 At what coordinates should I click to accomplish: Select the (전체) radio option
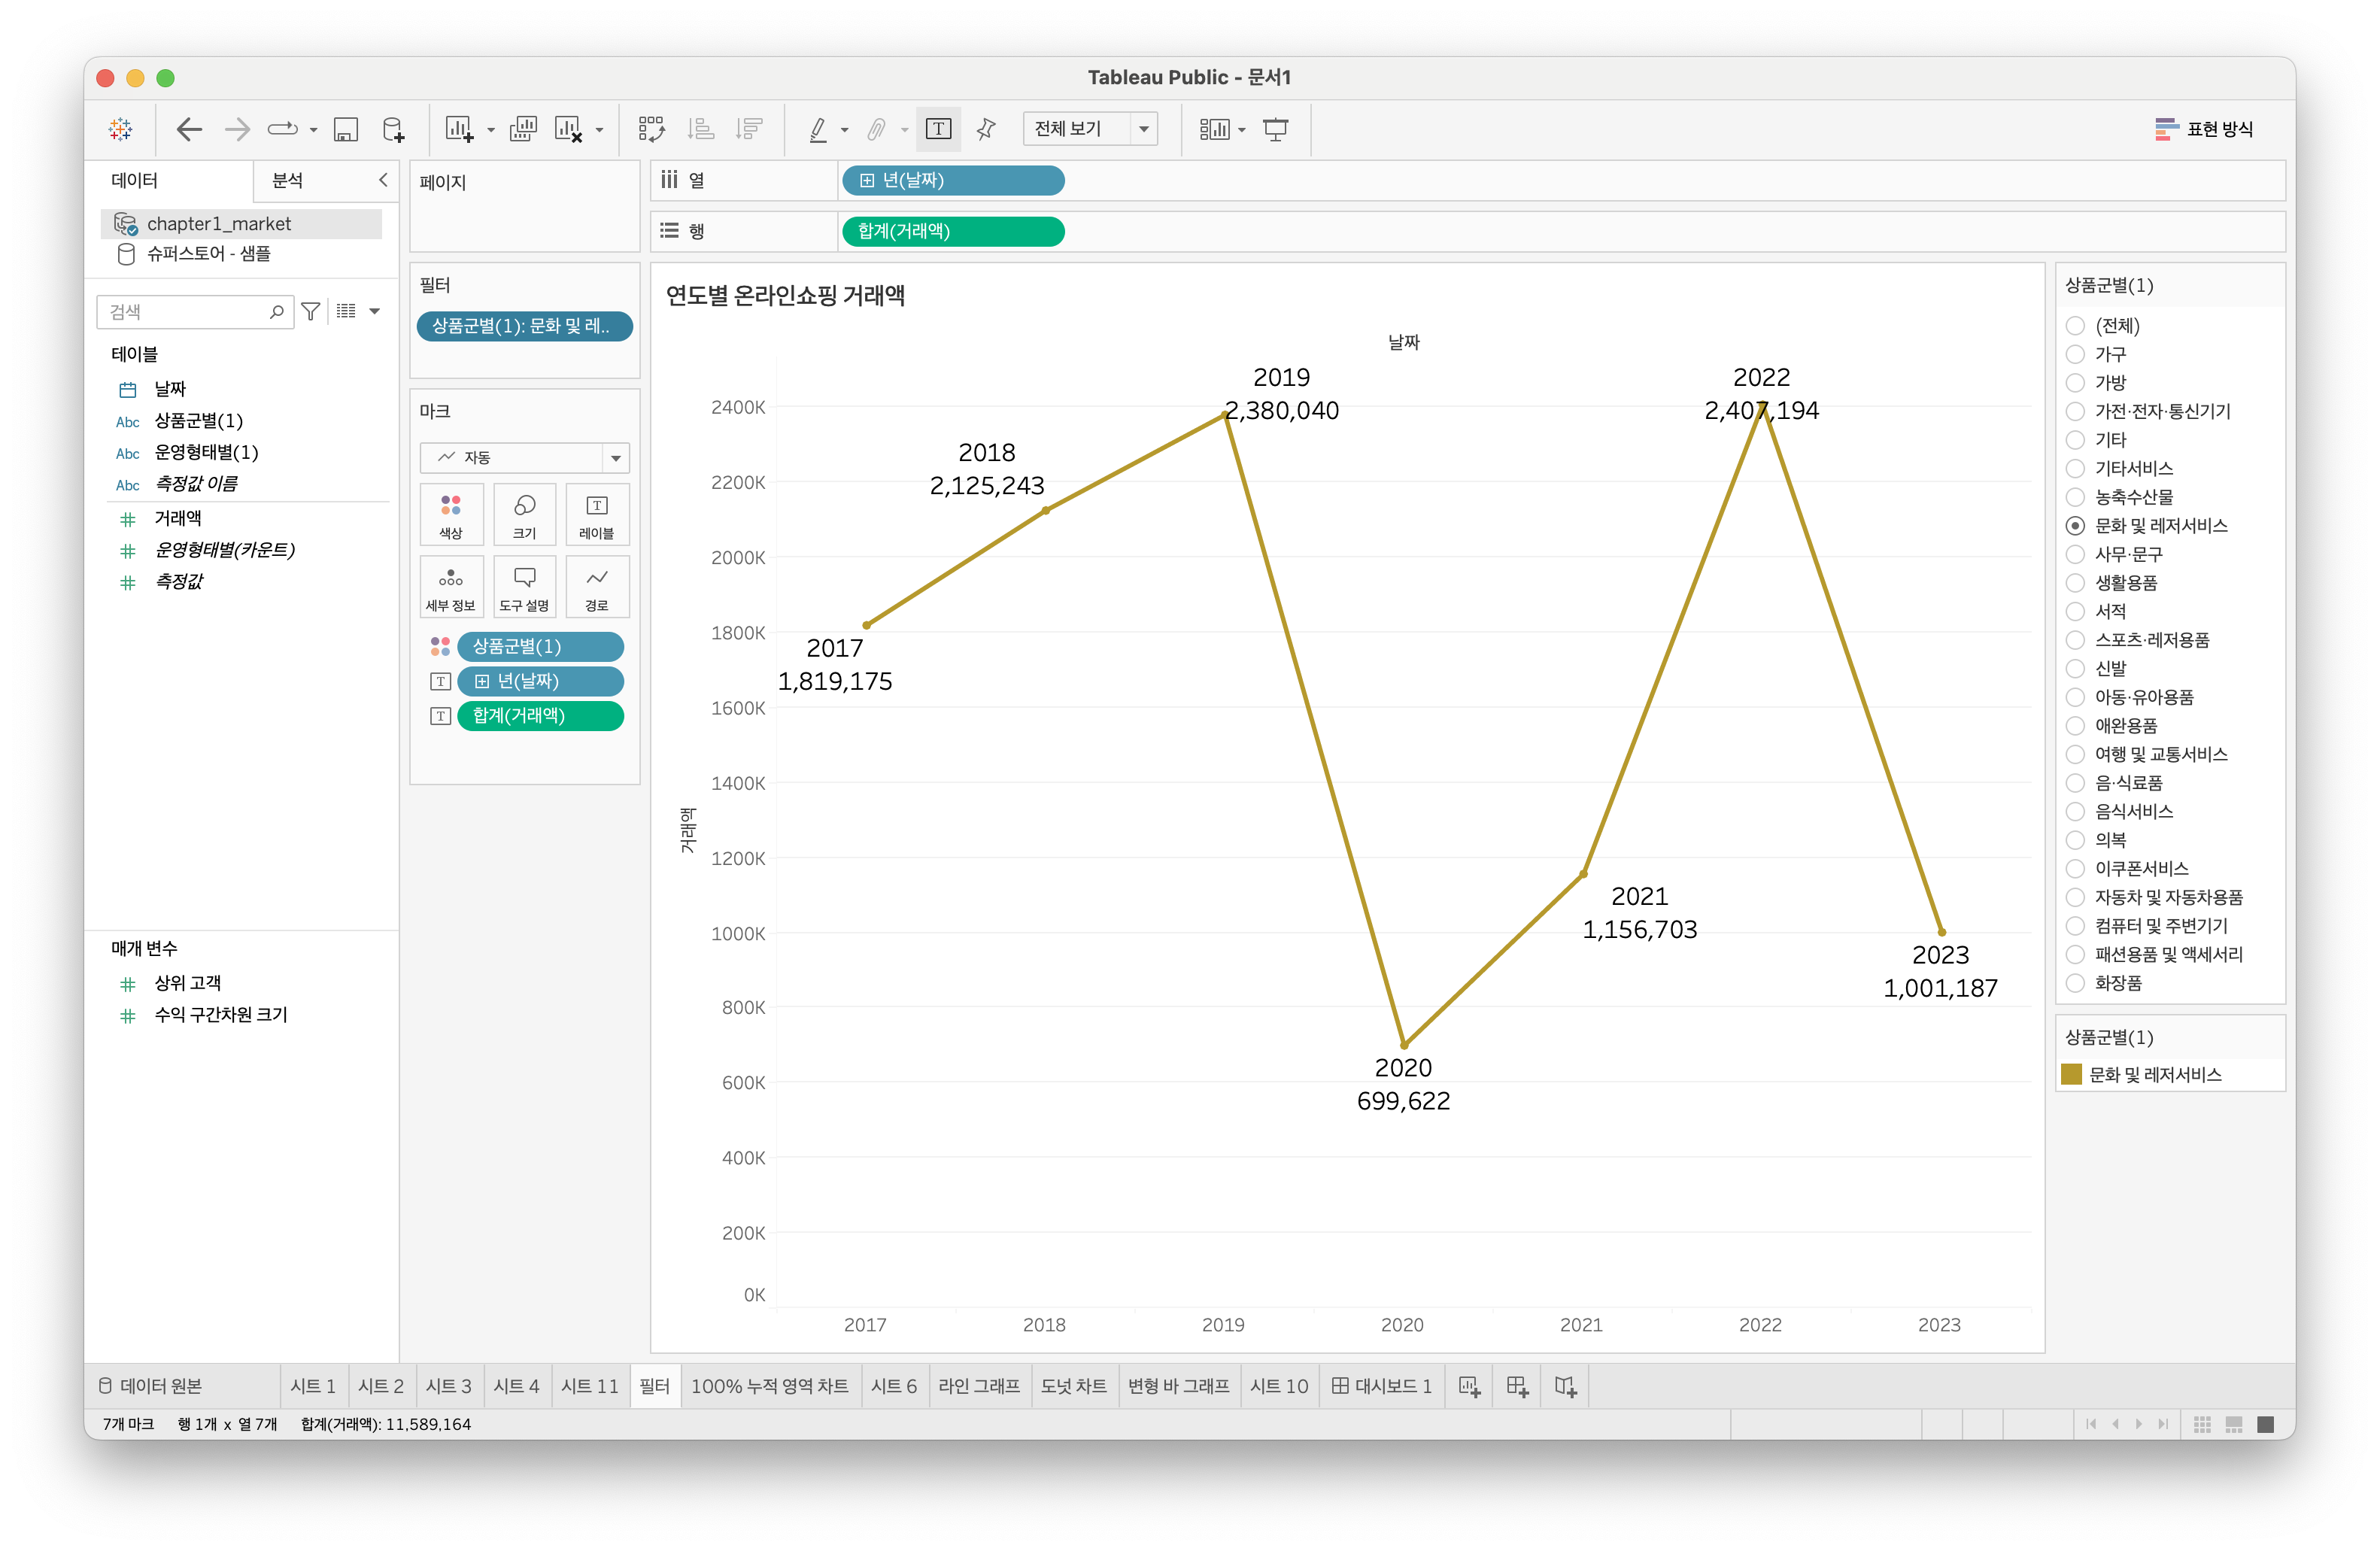tap(2075, 326)
